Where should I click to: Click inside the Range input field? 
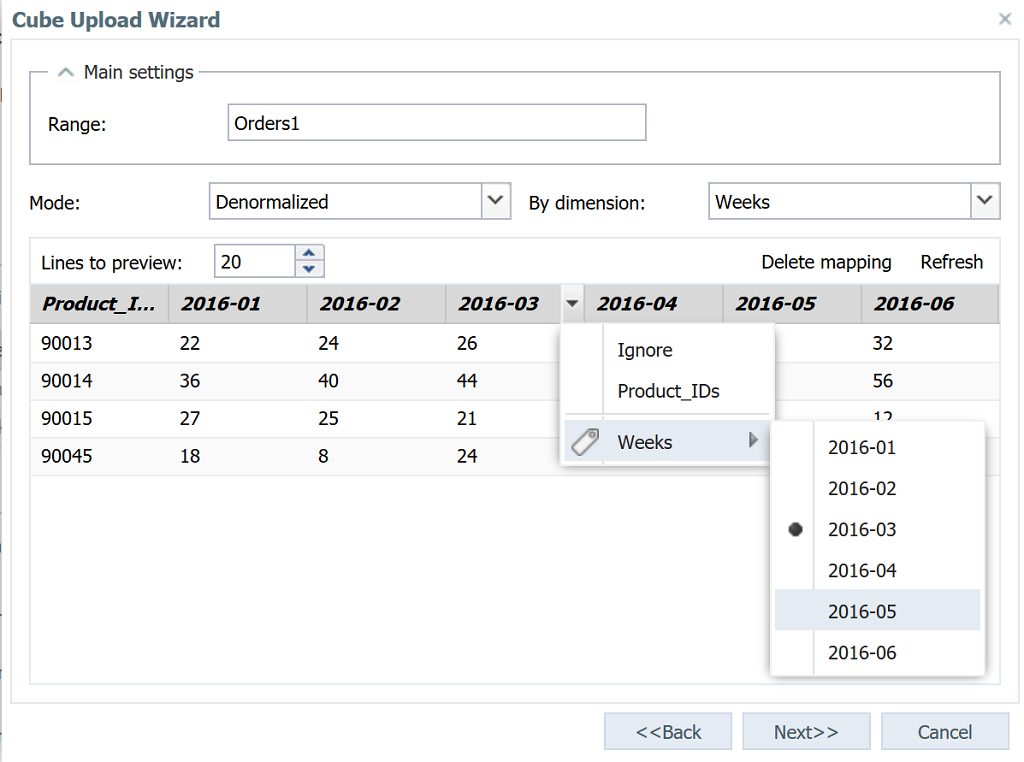(436, 123)
